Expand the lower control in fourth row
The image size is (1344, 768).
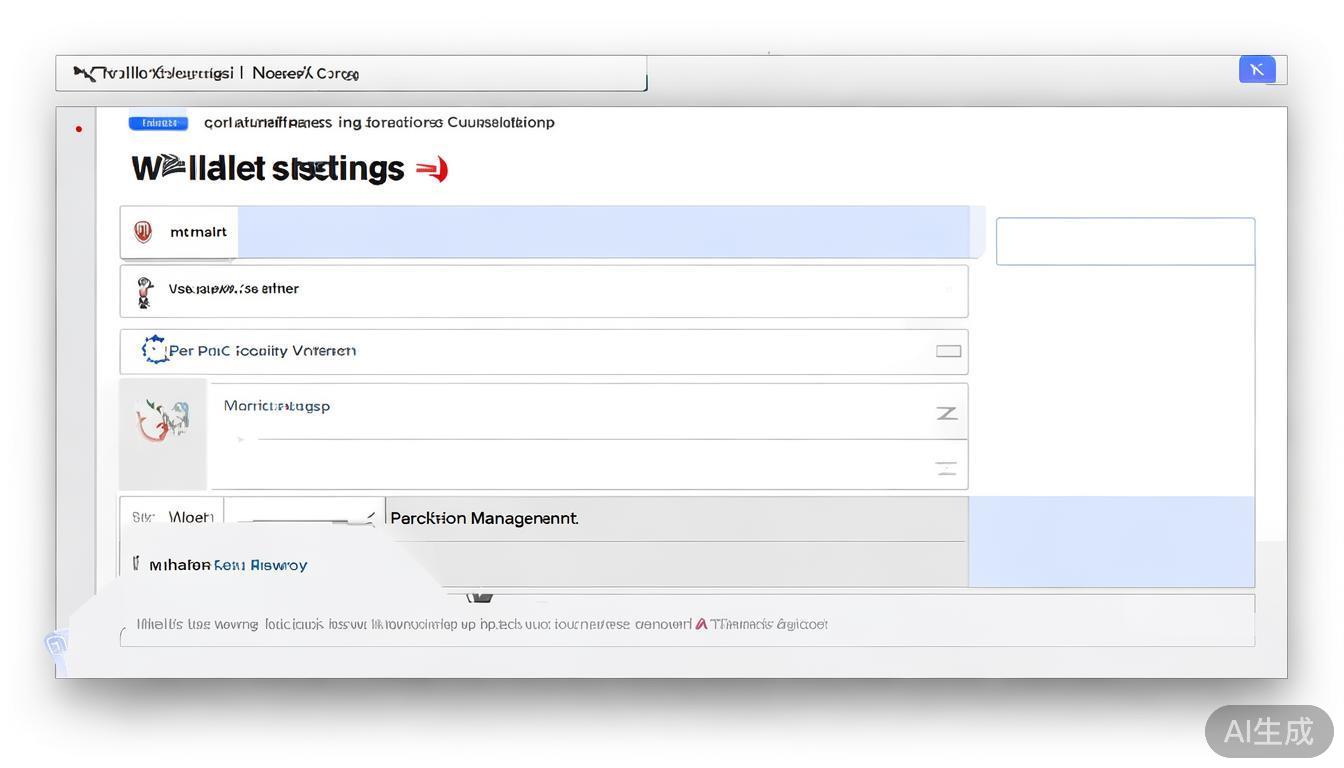pos(946,467)
